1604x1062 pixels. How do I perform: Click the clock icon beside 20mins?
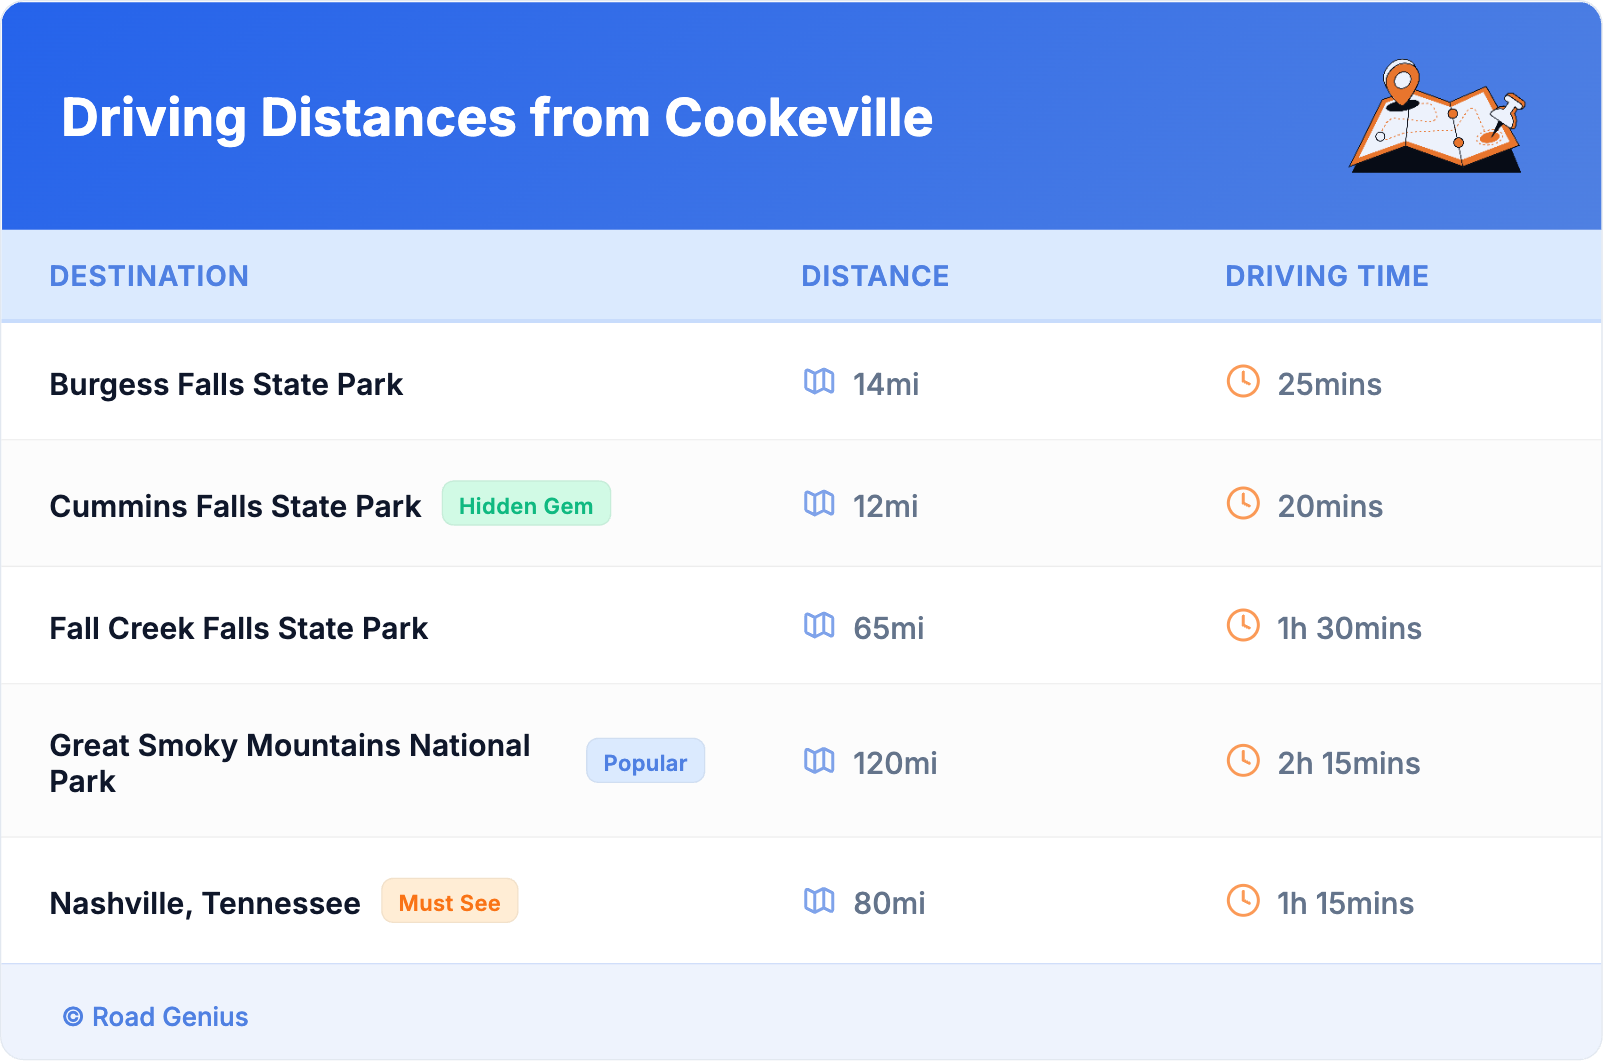pyautogui.click(x=1243, y=503)
